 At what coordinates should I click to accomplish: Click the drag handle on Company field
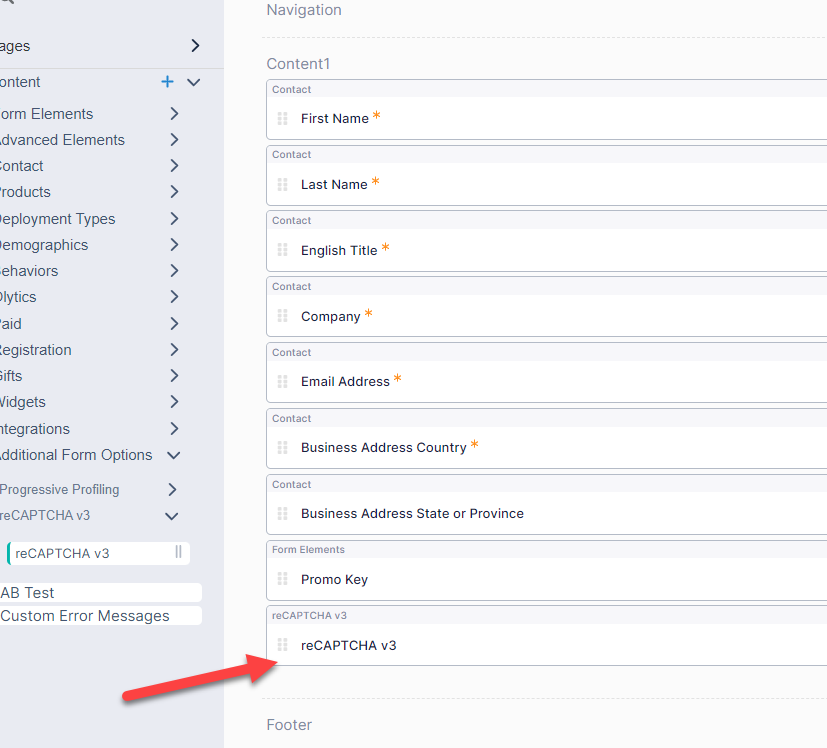coord(282,316)
